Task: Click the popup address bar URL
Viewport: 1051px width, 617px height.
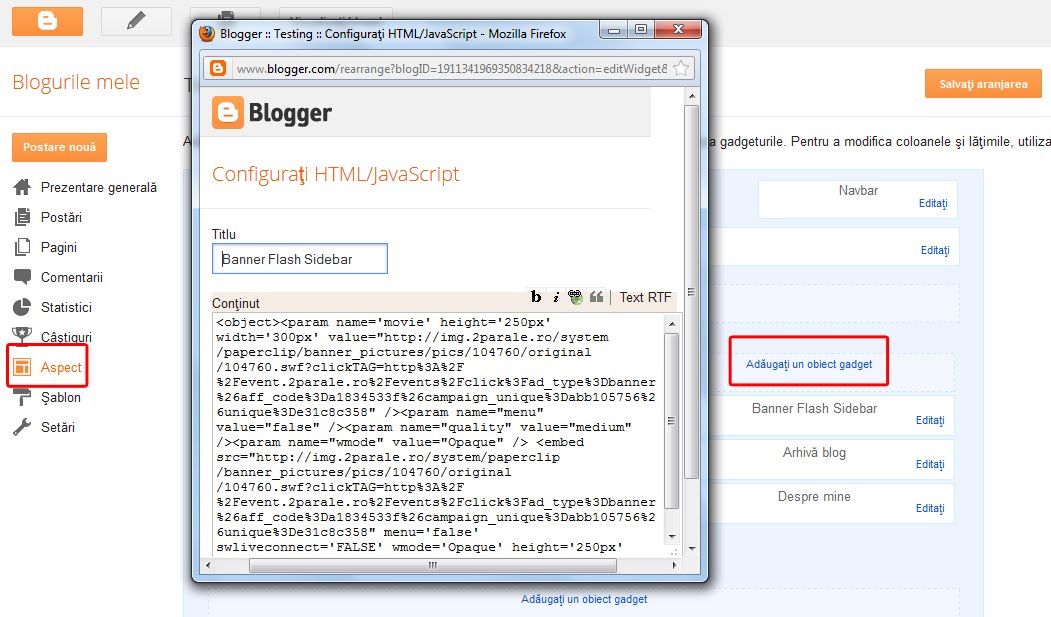Action: point(451,68)
